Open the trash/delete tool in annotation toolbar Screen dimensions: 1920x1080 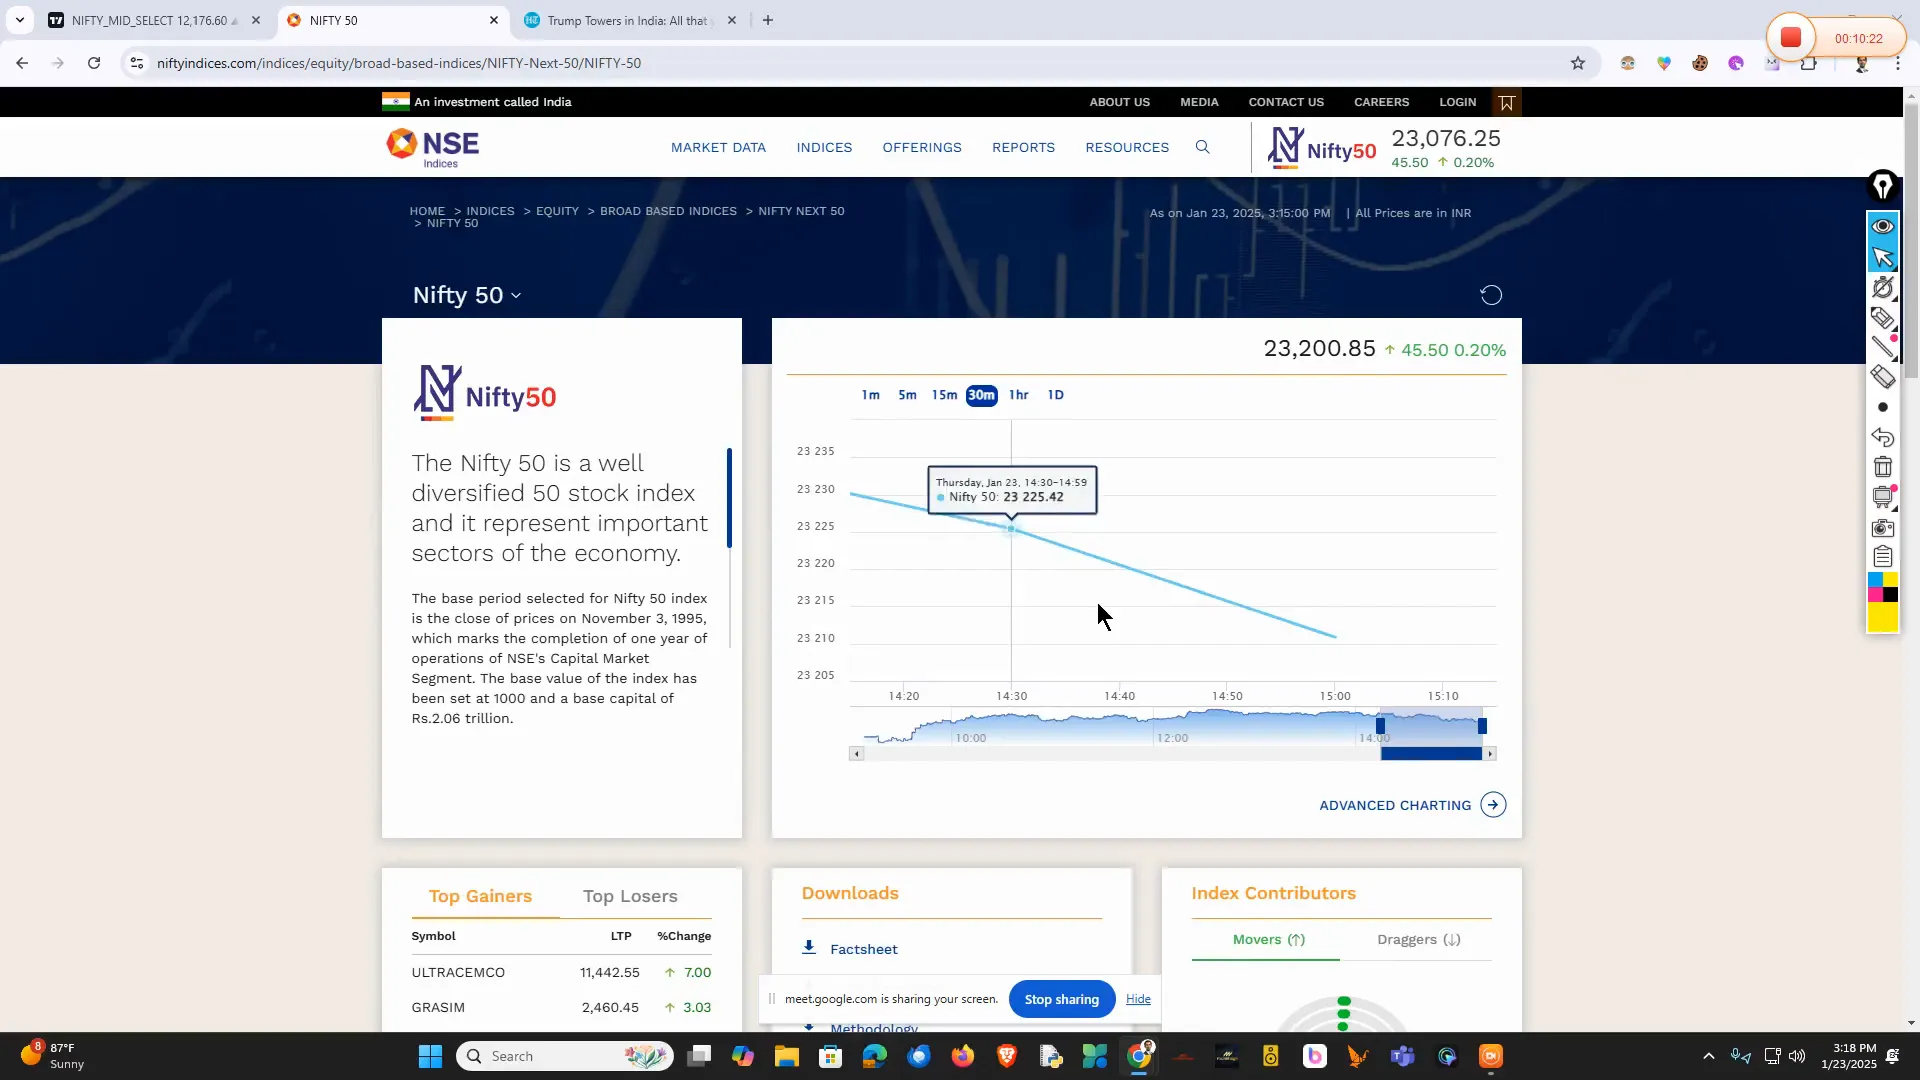tap(1884, 467)
